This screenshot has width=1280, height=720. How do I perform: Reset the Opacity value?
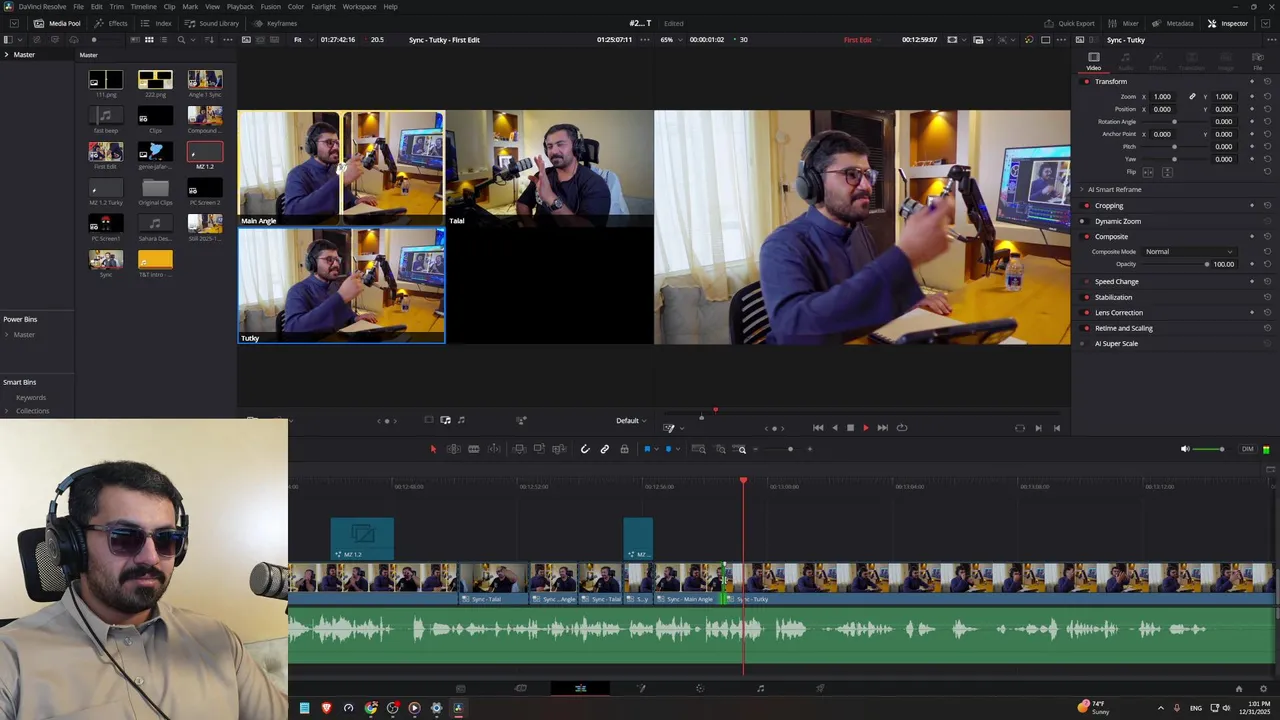click(1267, 264)
